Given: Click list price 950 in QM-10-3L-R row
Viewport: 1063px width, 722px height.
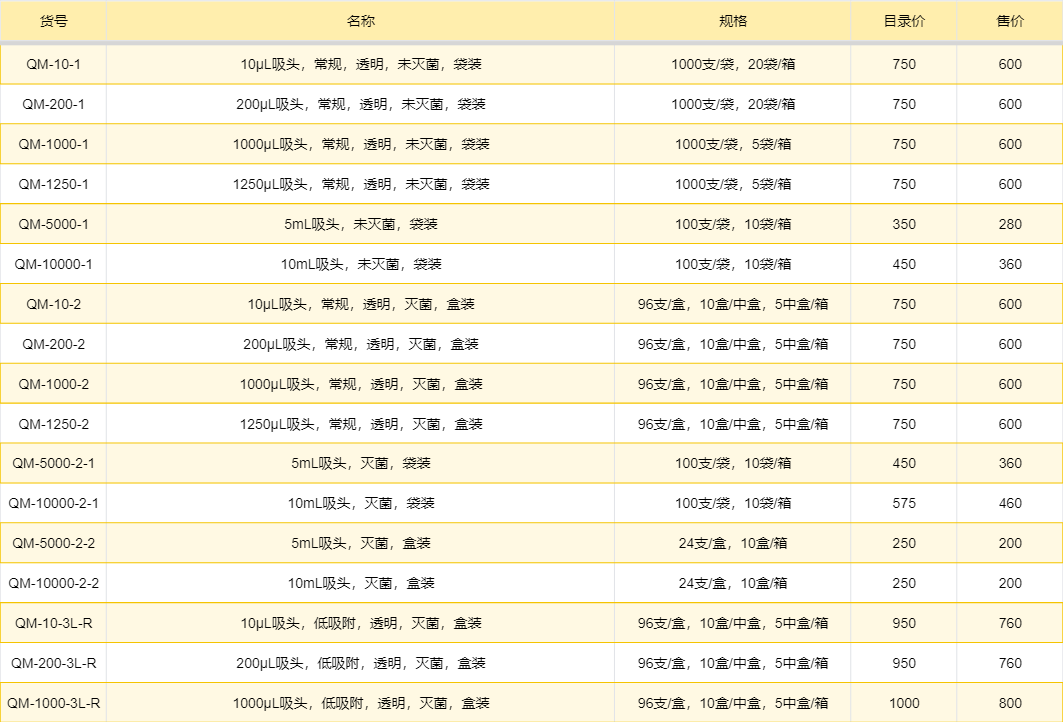Looking at the screenshot, I should tap(904, 624).
